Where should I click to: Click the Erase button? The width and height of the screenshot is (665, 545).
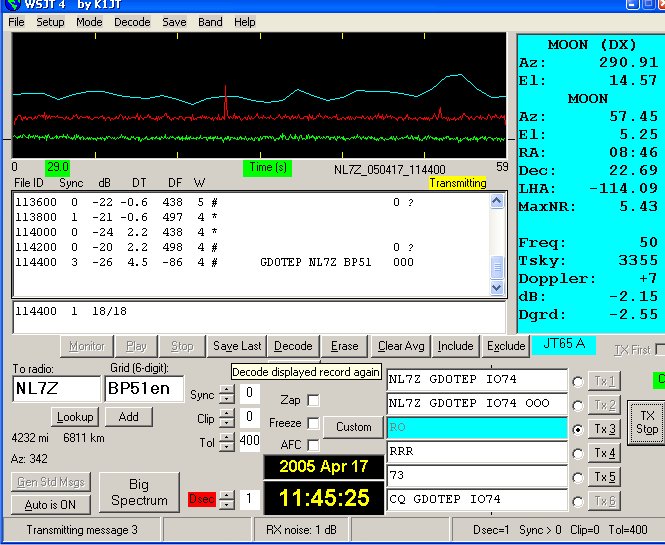coord(344,346)
